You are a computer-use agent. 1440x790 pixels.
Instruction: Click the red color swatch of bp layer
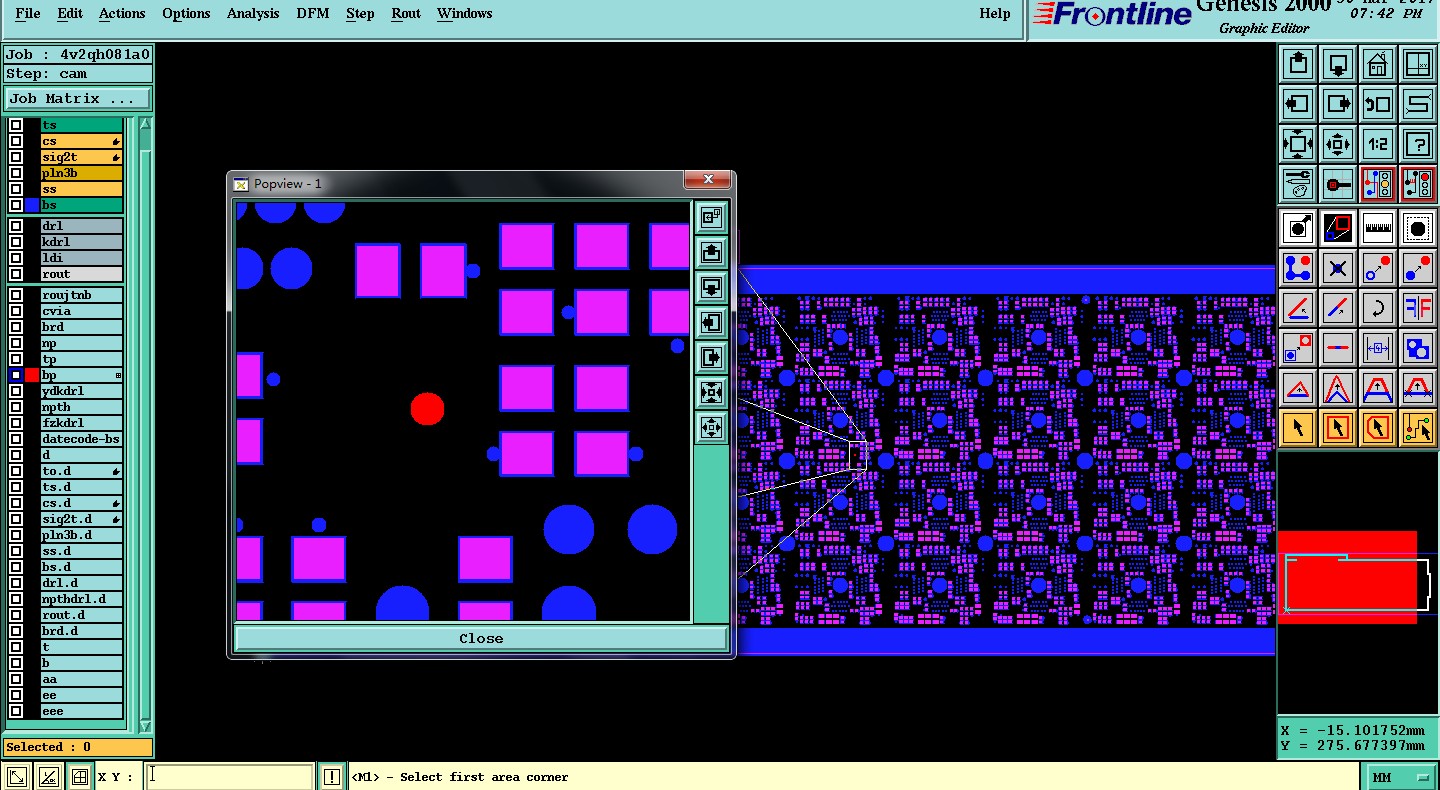(x=32, y=375)
